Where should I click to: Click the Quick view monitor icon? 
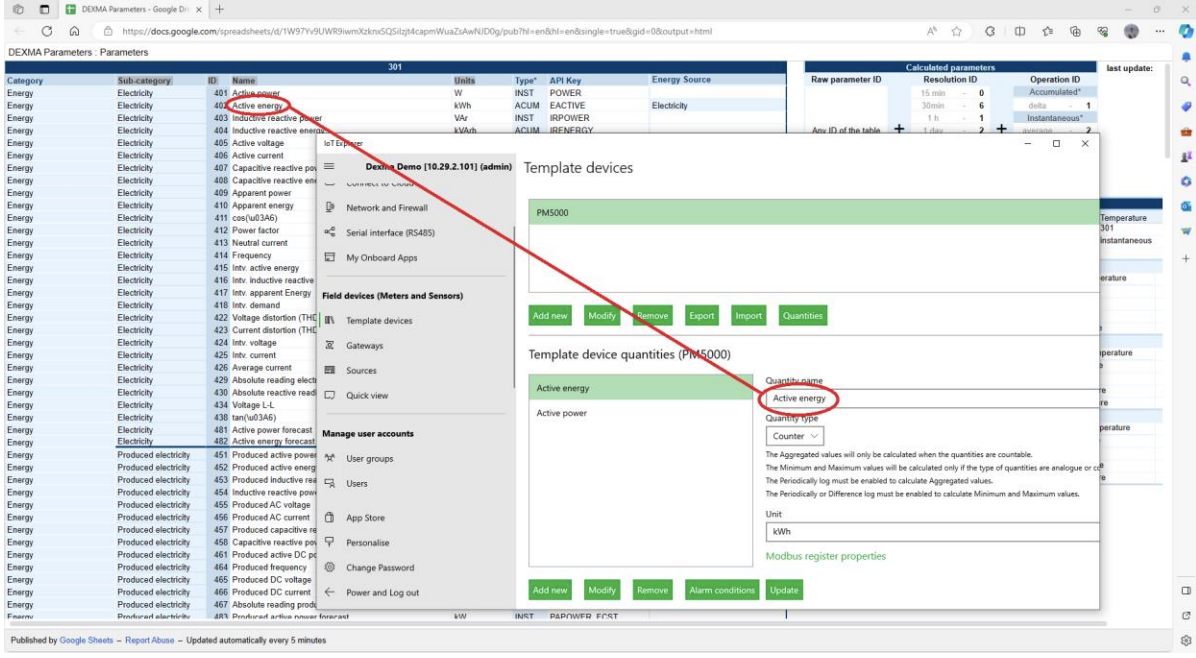pos(330,395)
